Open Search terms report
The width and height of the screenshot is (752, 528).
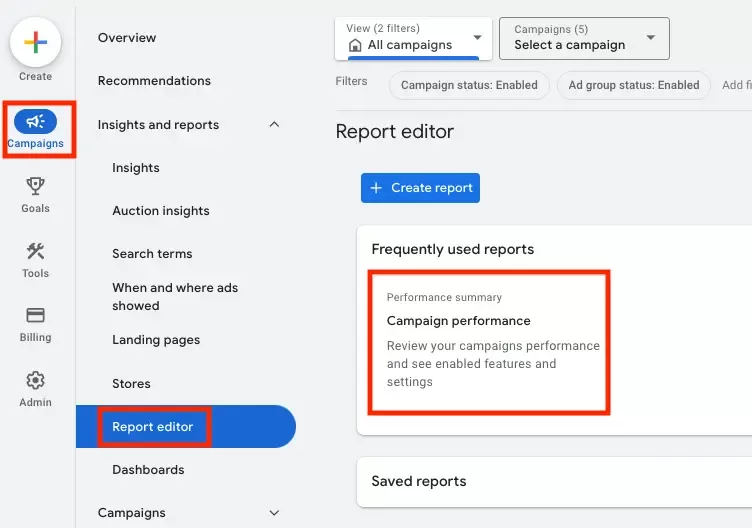[152, 254]
